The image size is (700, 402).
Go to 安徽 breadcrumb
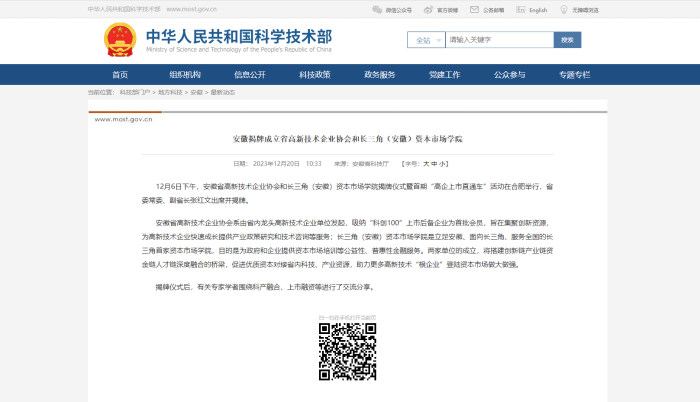(x=196, y=92)
